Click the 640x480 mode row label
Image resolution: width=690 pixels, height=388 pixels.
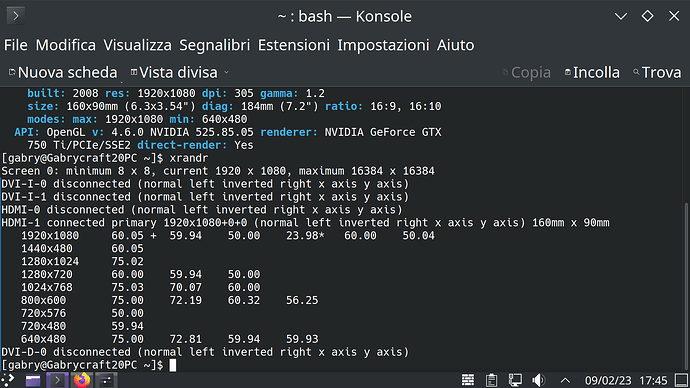click(44, 339)
